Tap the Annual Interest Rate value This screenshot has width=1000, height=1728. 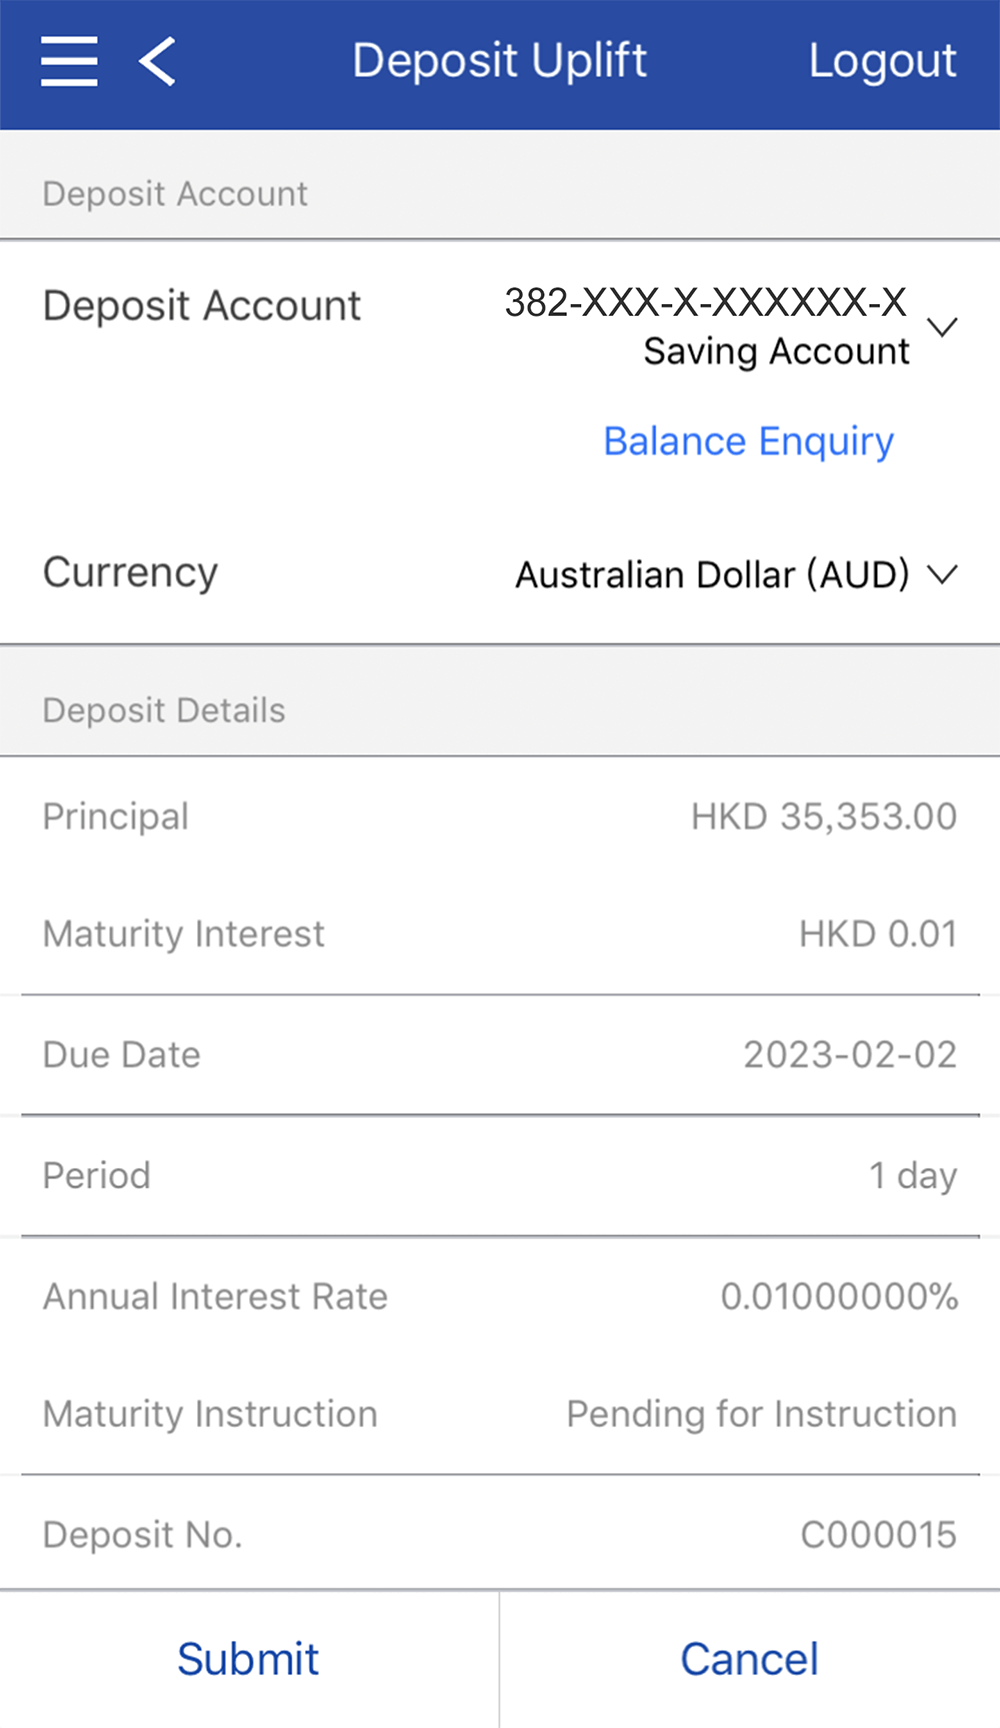coord(839,1296)
